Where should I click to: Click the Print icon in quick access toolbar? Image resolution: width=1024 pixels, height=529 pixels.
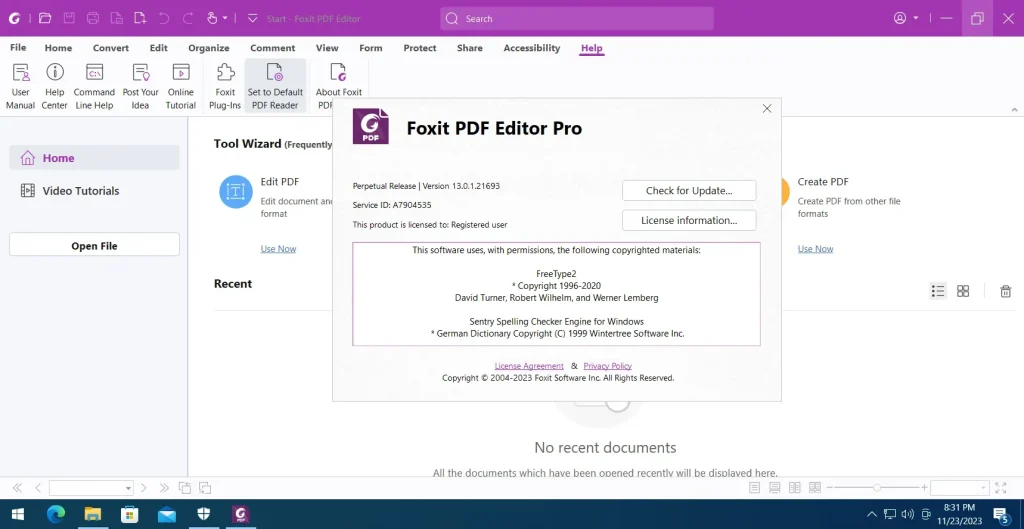pyautogui.click(x=93, y=18)
